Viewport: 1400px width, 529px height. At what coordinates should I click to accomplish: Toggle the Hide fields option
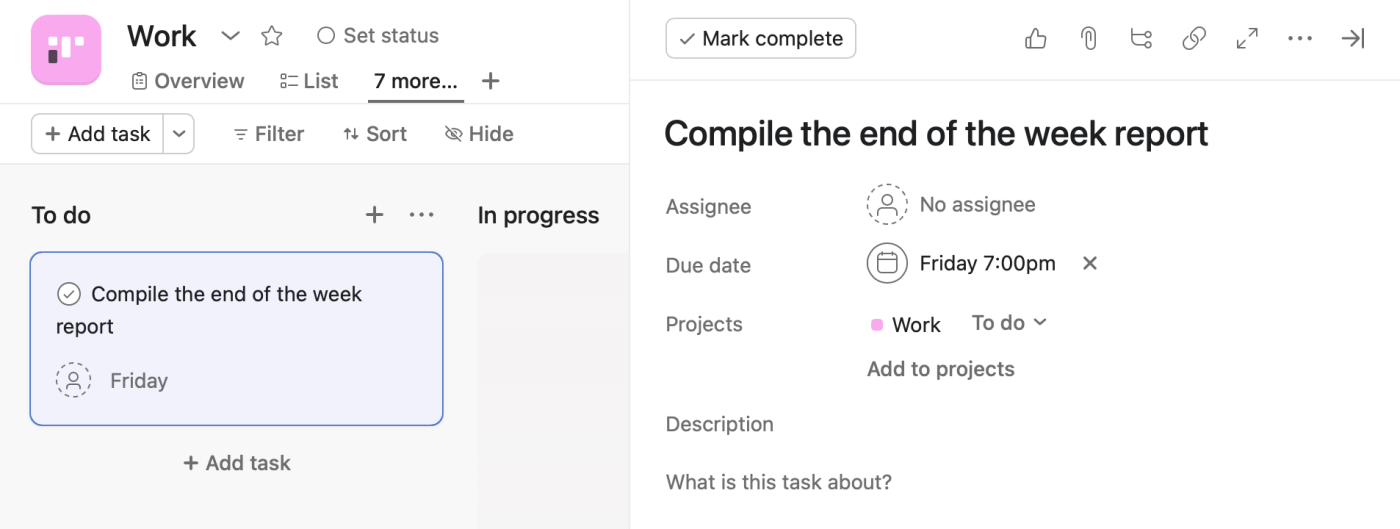click(x=479, y=134)
